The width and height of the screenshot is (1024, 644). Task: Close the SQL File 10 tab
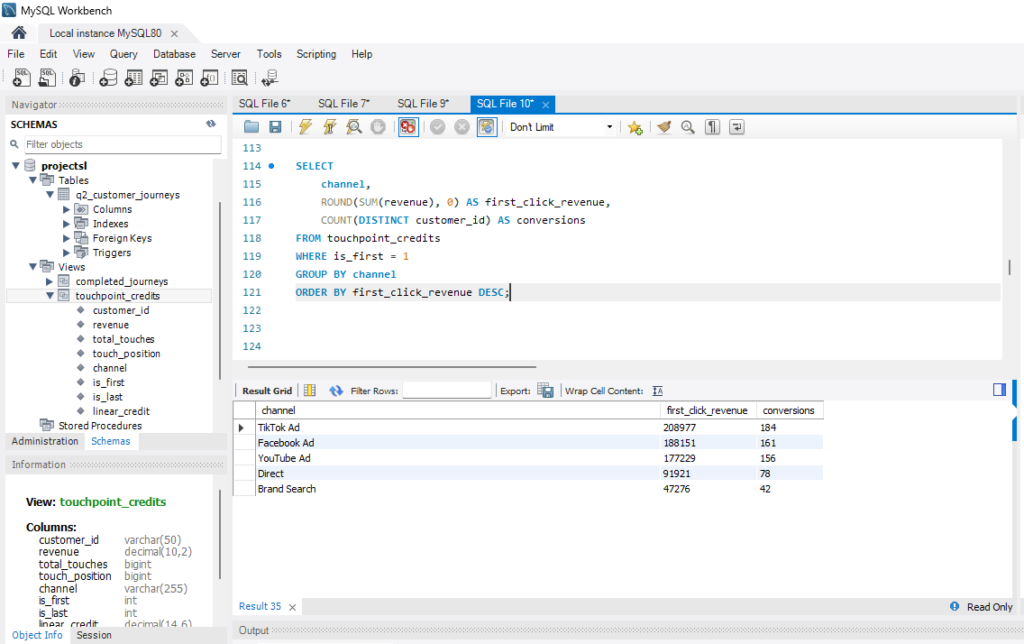coord(545,105)
